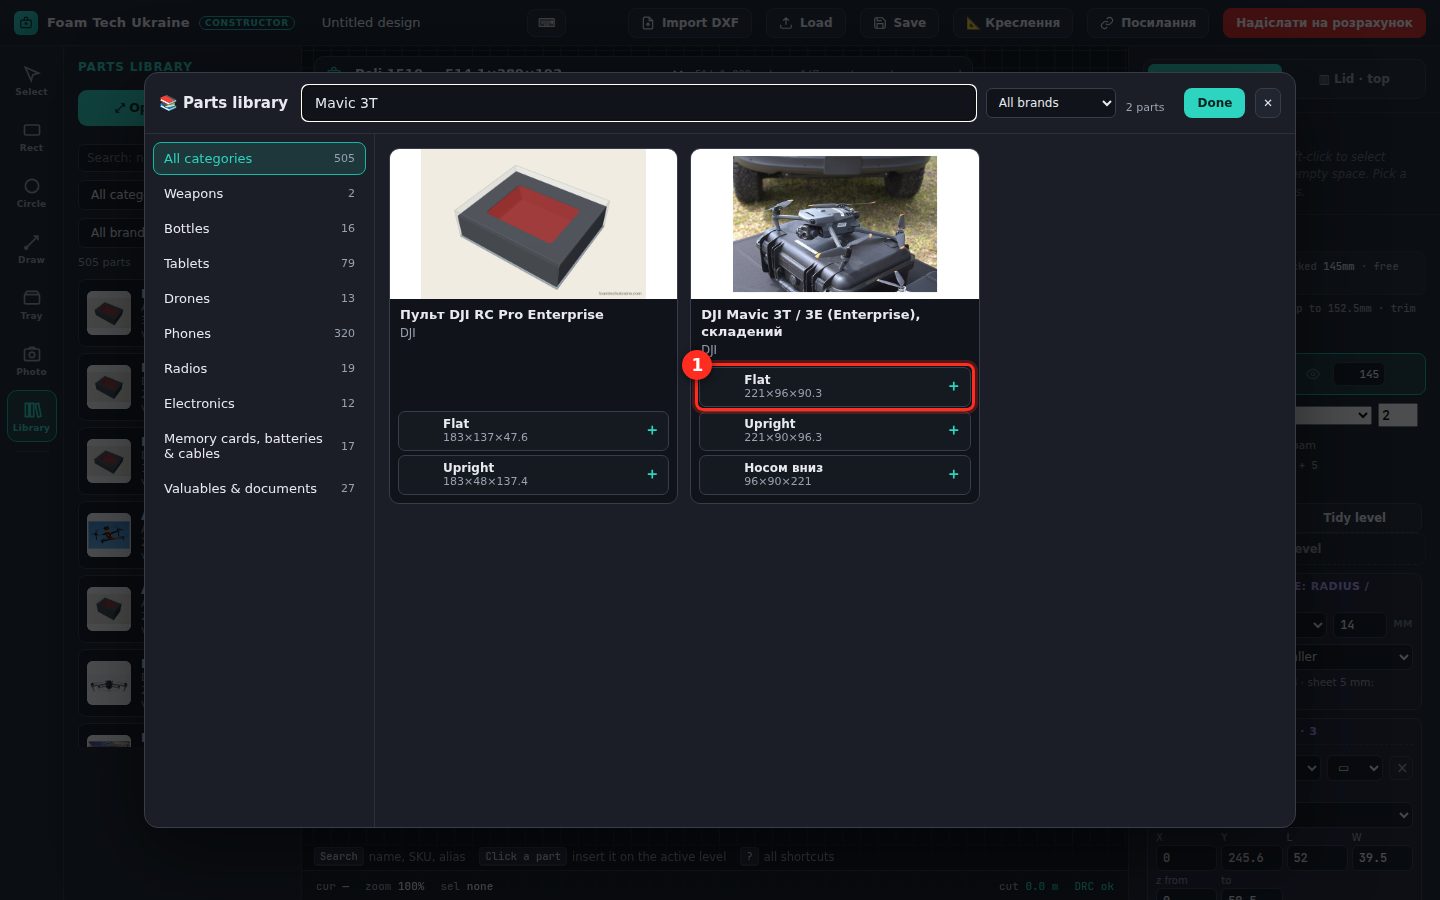
Task: Filter parts by Weapons category
Action: [259, 193]
